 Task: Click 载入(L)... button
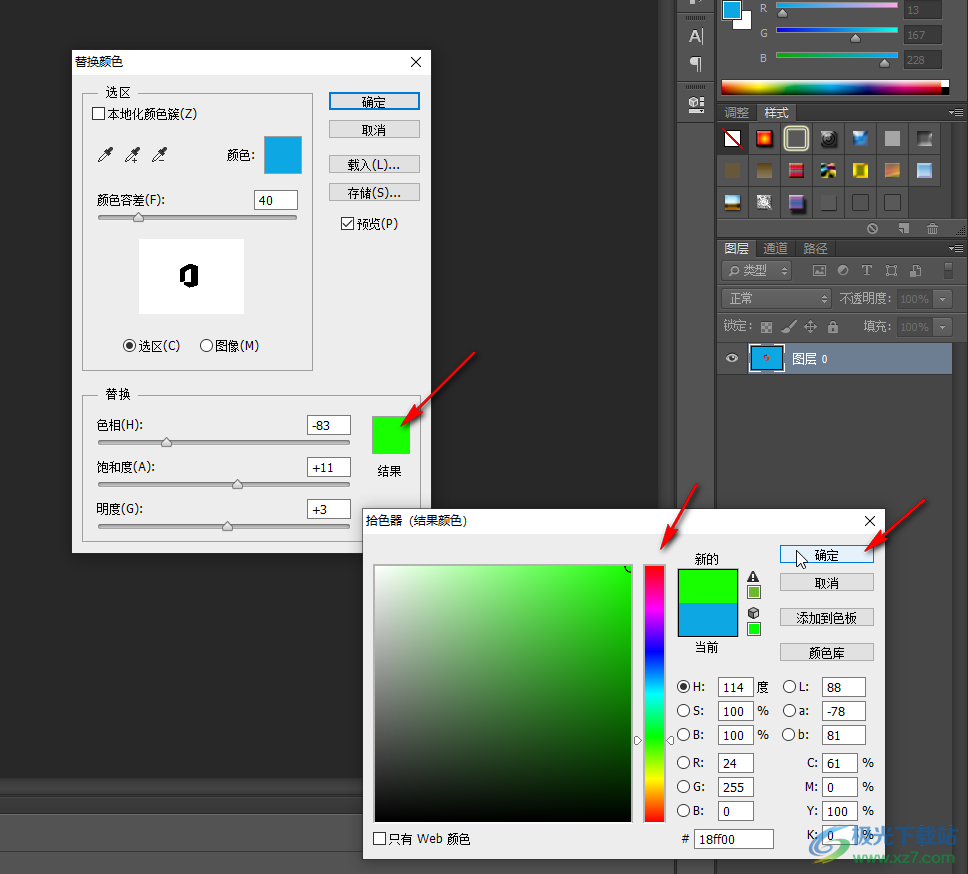click(x=374, y=164)
